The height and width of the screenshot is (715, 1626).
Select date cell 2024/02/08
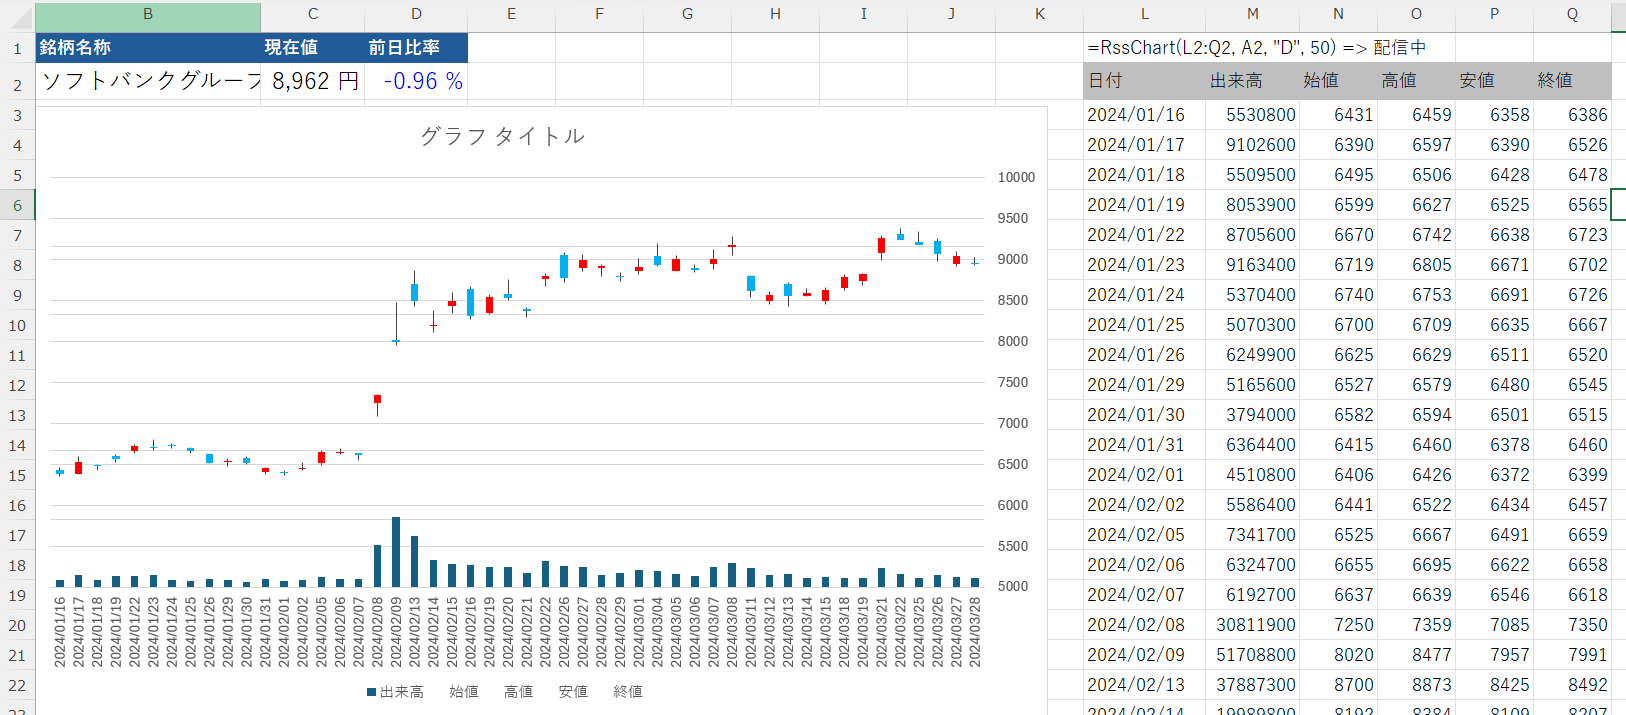pos(1144,625)
